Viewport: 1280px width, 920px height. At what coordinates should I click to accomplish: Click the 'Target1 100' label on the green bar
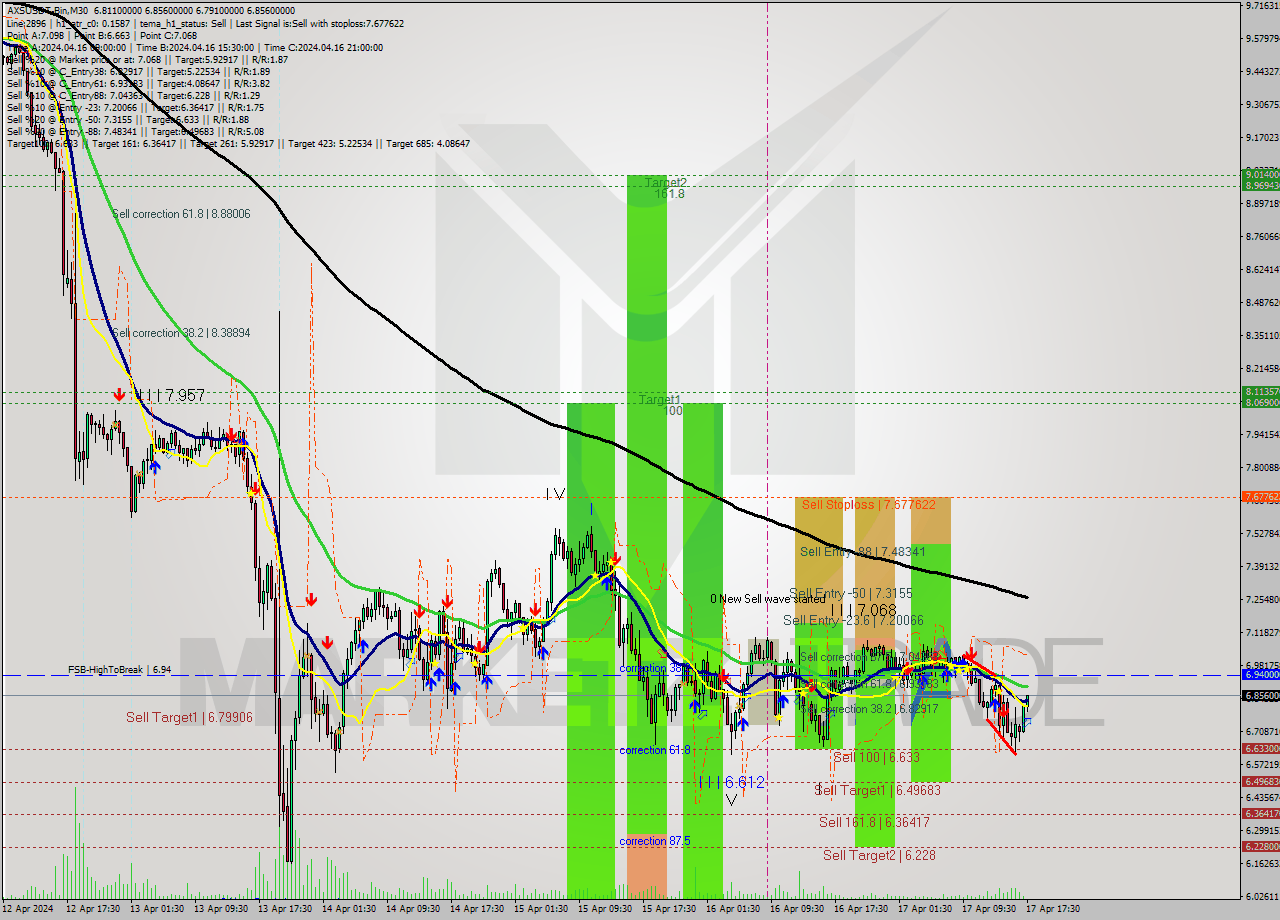tap(660, 405)
